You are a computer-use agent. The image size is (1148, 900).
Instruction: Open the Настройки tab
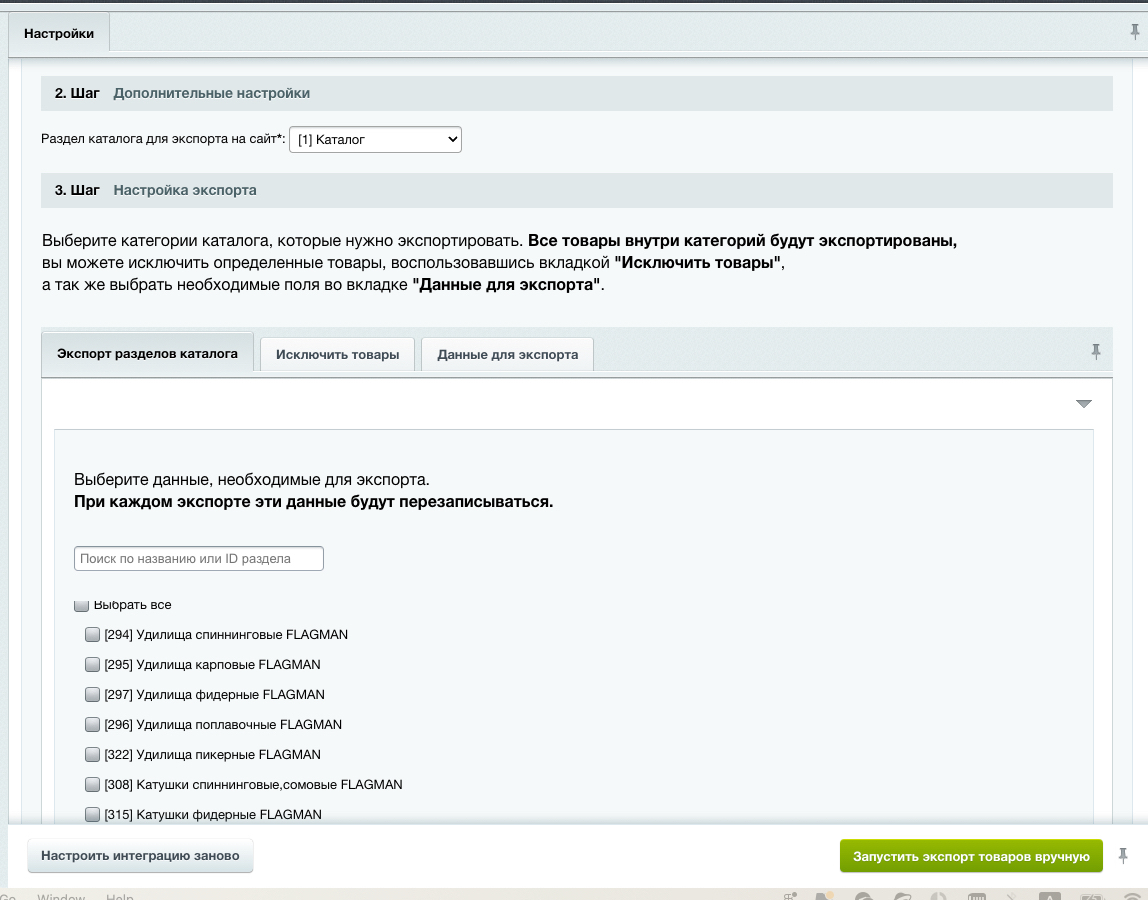point(59,33)
